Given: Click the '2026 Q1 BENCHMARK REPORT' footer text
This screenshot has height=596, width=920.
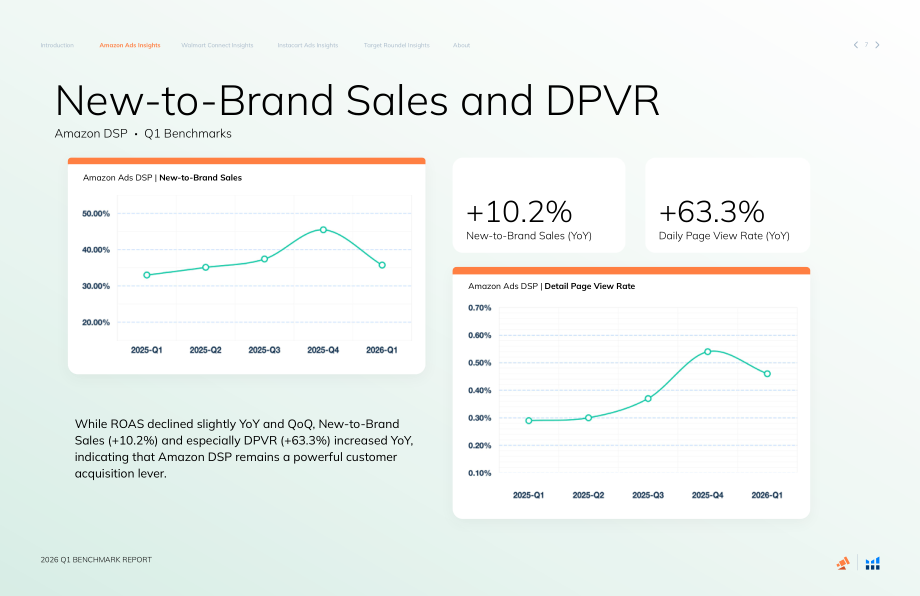Looking at the screenshot, I should [x=96, y=560].
